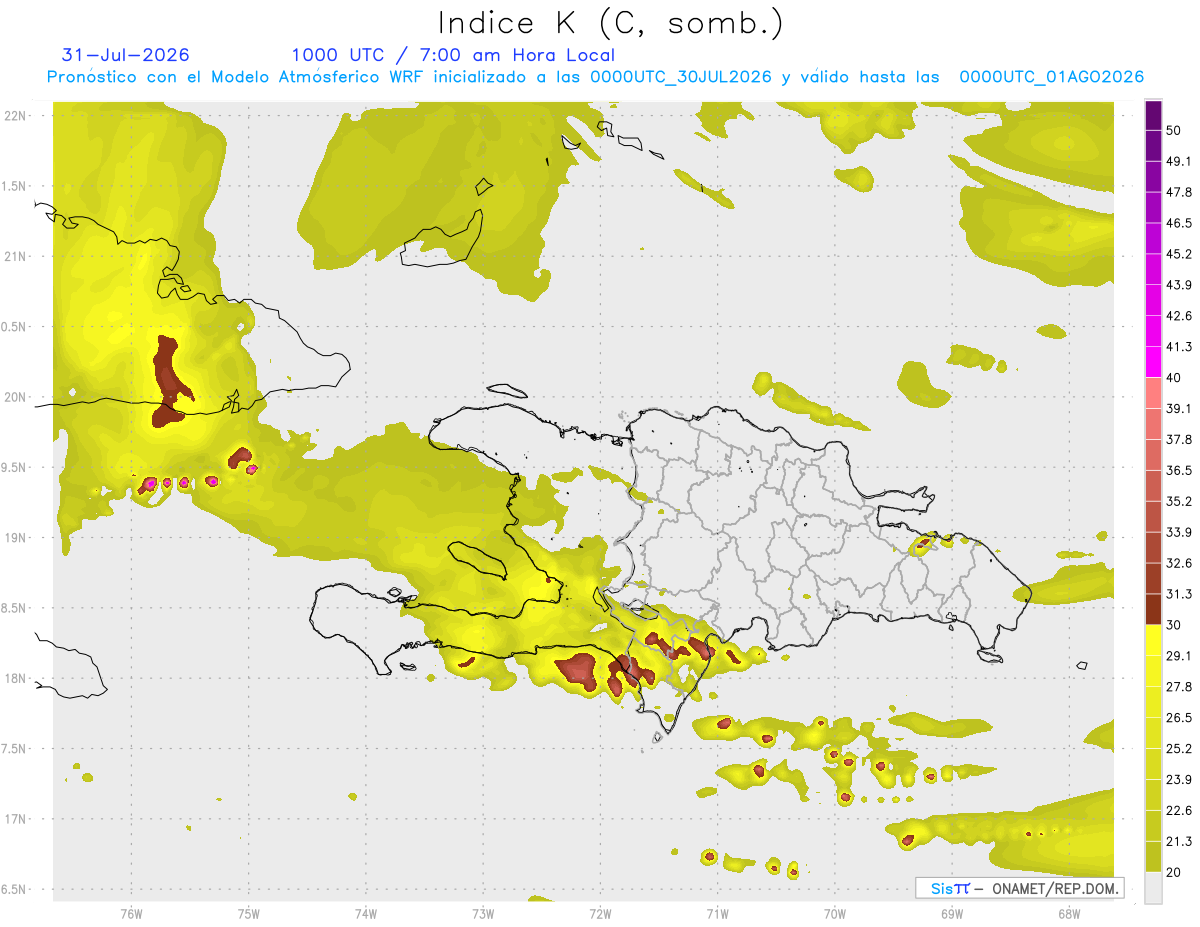Pick the dark brown swatch between 30 and 31.3
Viewport: 1200px width, 927px height.
pos(1153,610)
